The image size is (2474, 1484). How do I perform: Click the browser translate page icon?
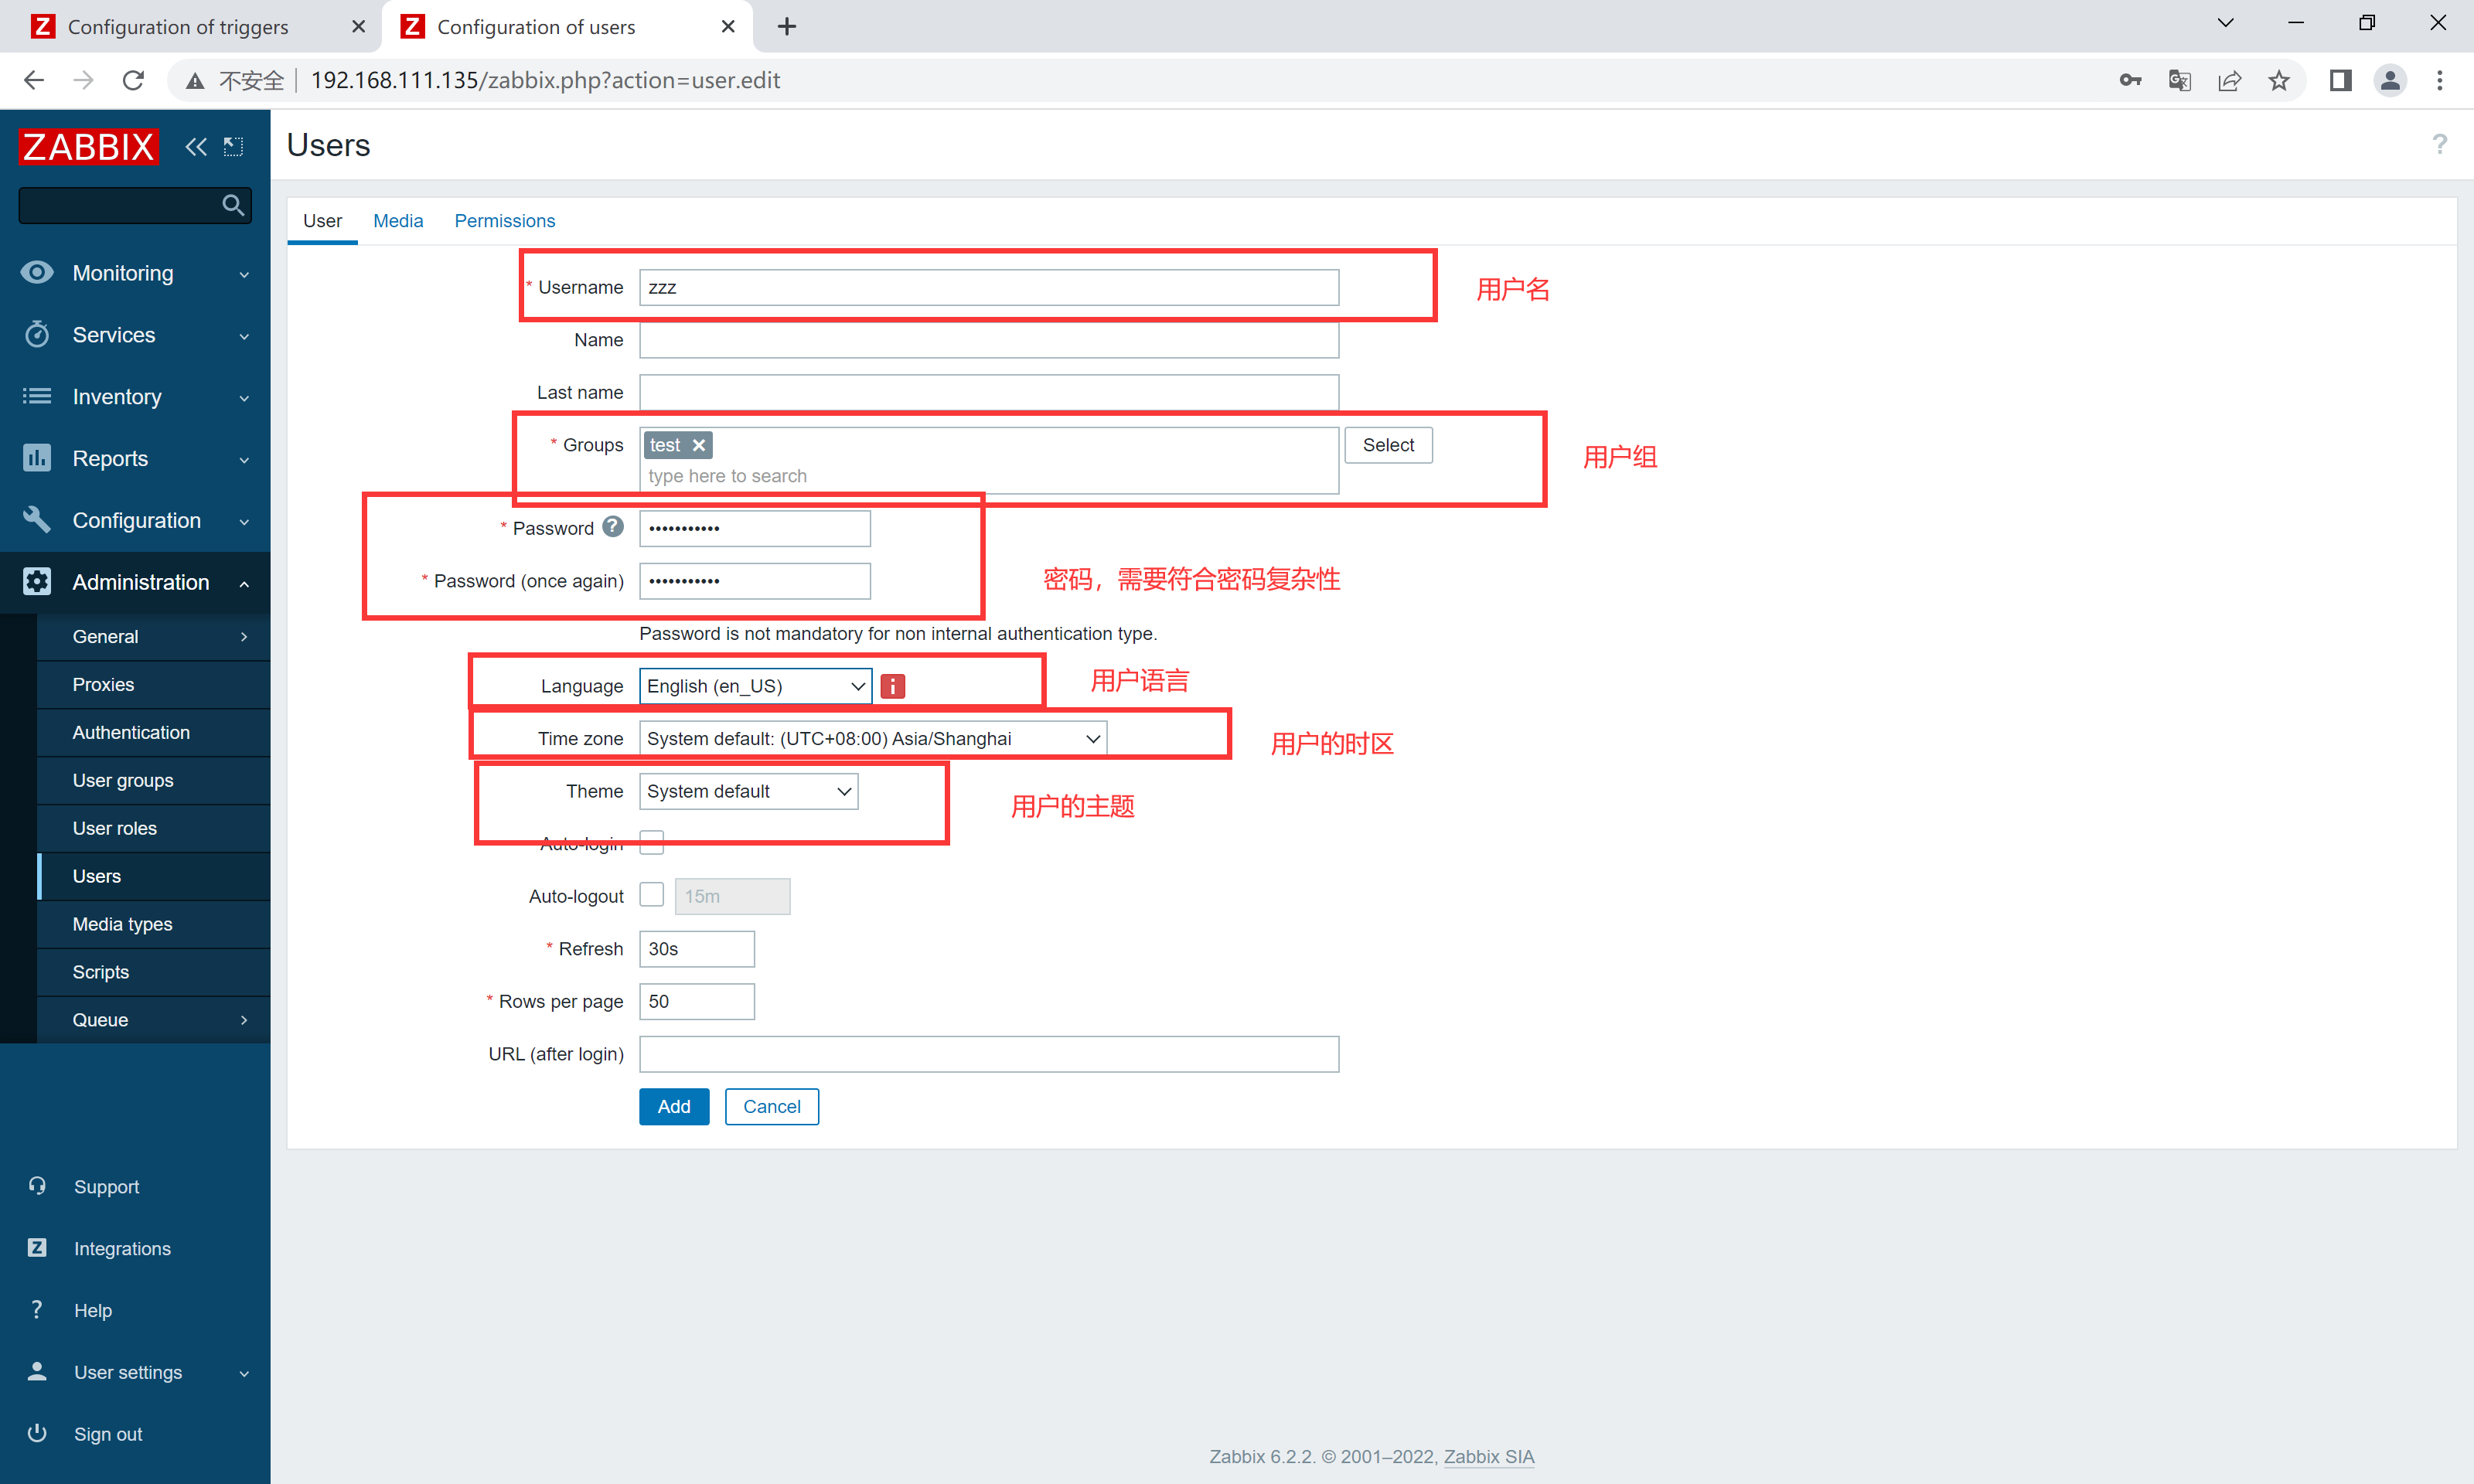[x=2180, y=81]
